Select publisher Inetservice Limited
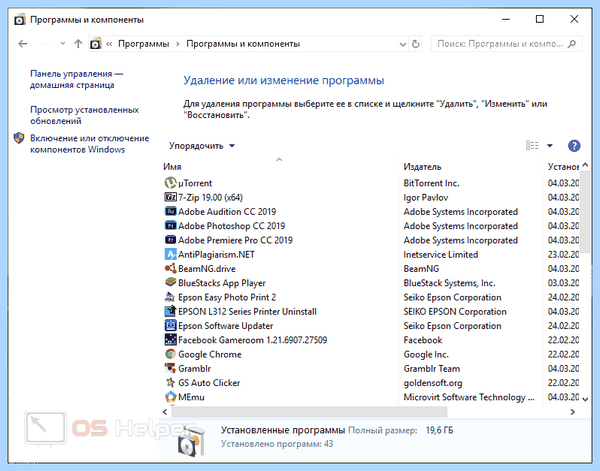 click(440, 254)
